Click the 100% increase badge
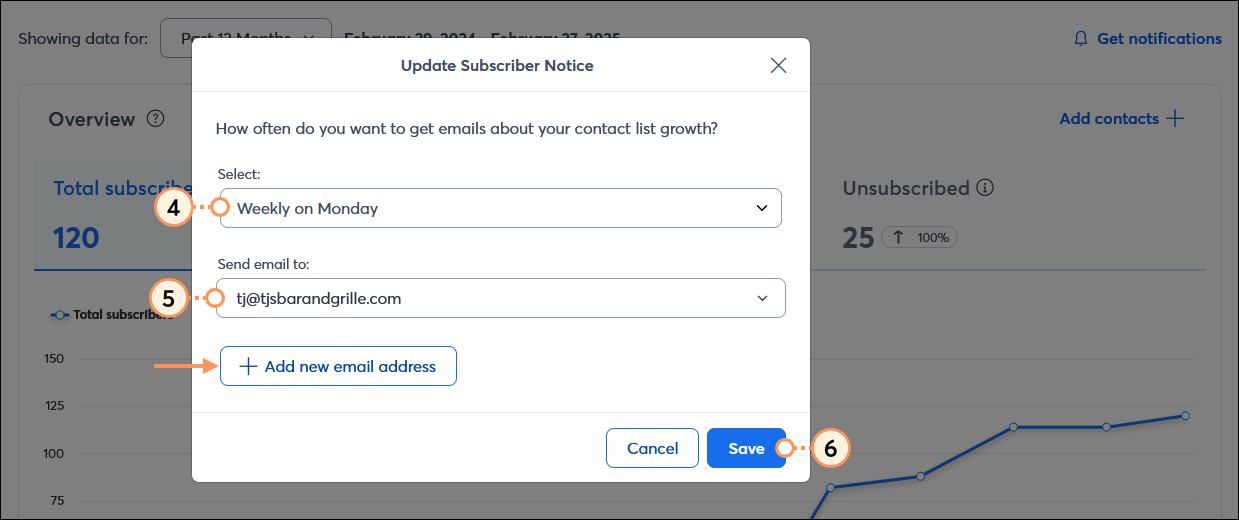This screenshot has height=520, width=1239. (x=919, y=238)
